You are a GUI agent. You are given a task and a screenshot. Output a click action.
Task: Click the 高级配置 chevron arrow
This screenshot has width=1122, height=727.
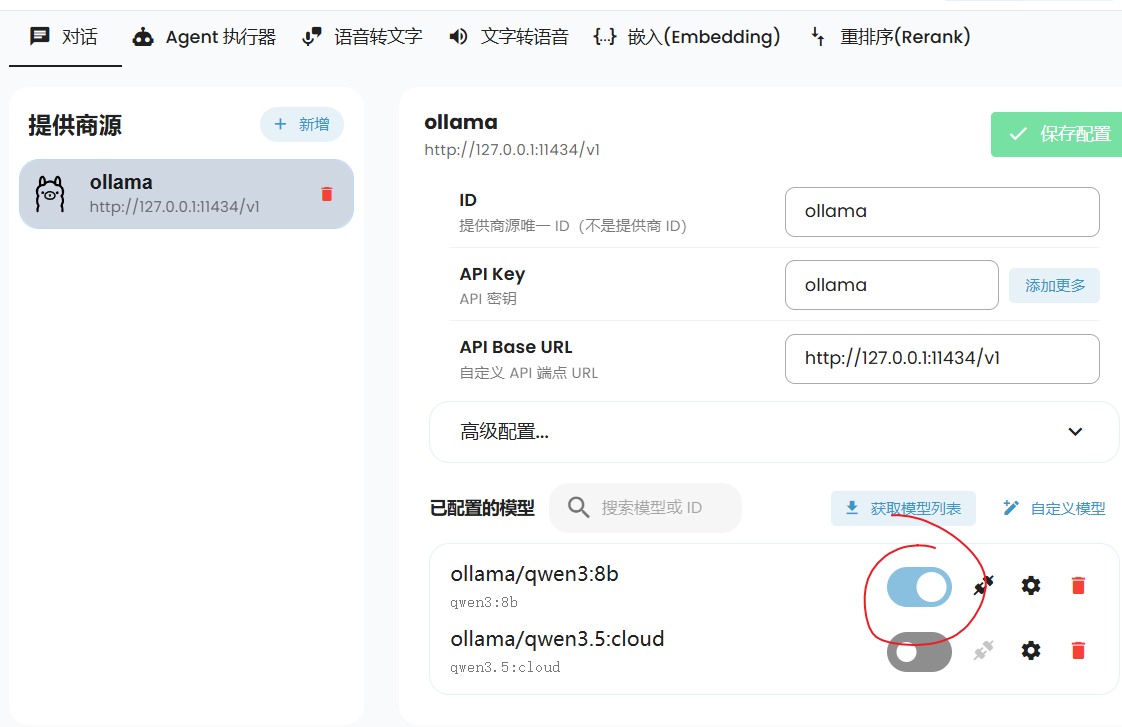(1075, 431)
